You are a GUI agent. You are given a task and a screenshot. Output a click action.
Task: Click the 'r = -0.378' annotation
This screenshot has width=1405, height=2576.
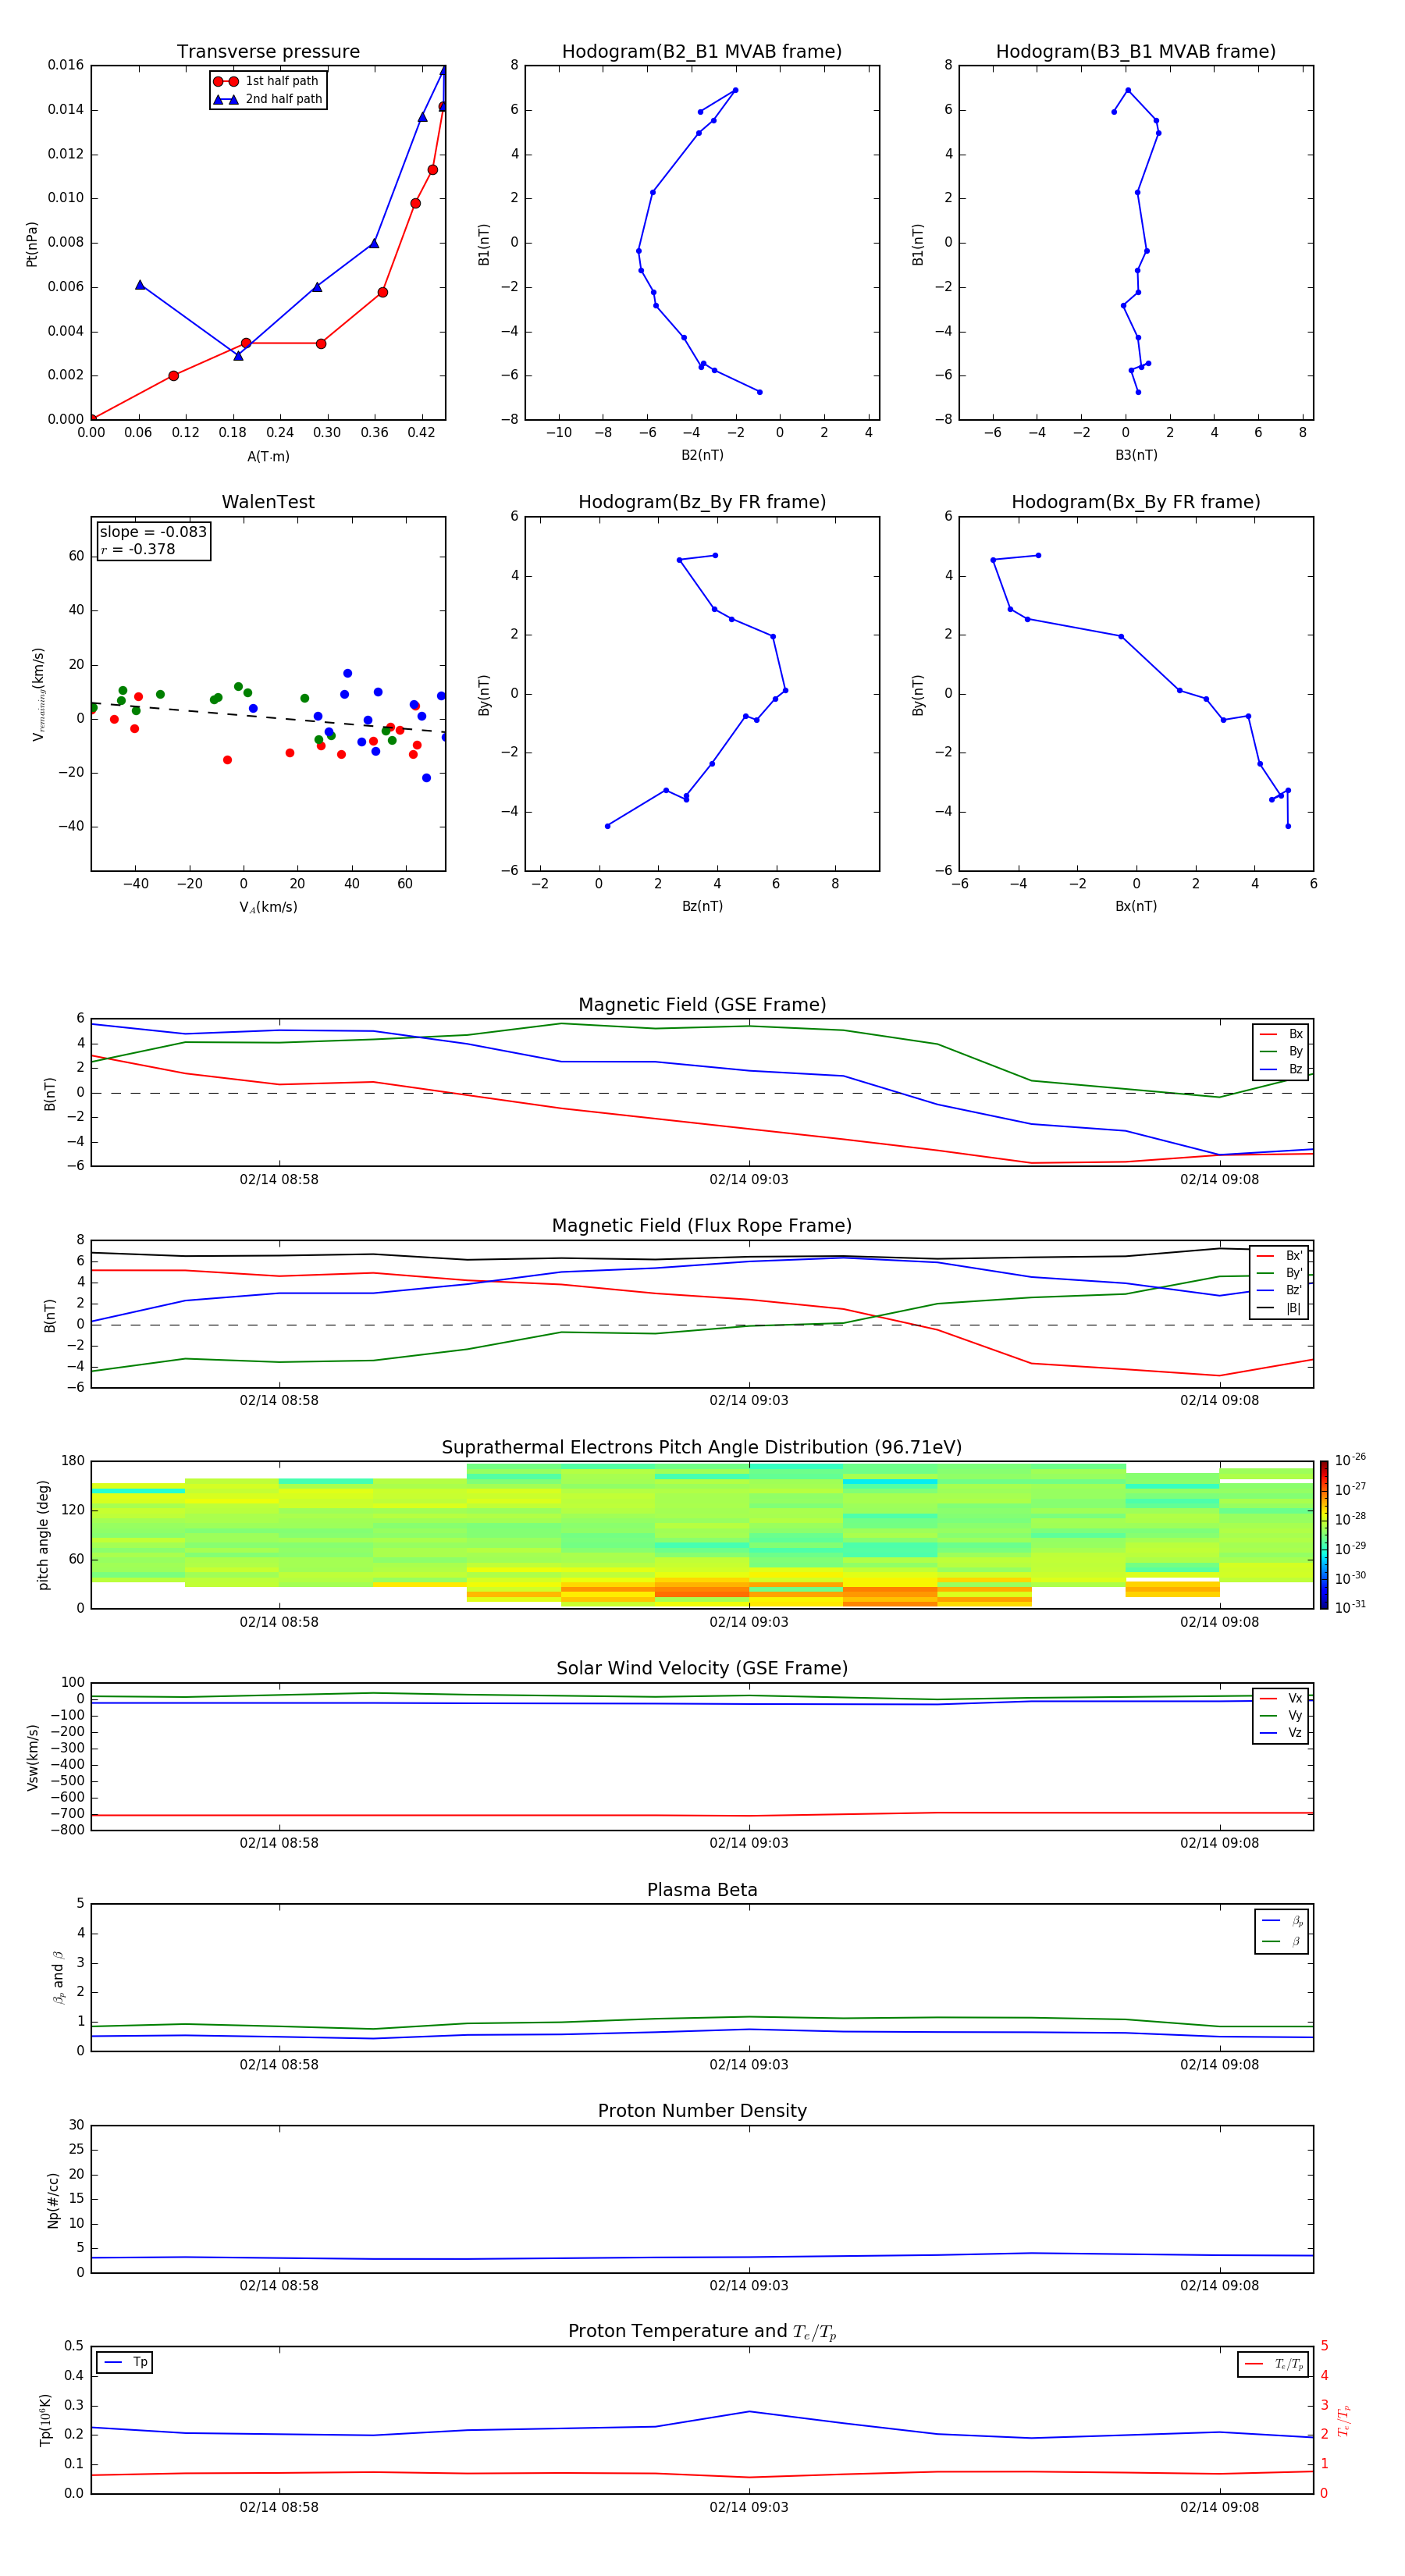pos(138,549)
